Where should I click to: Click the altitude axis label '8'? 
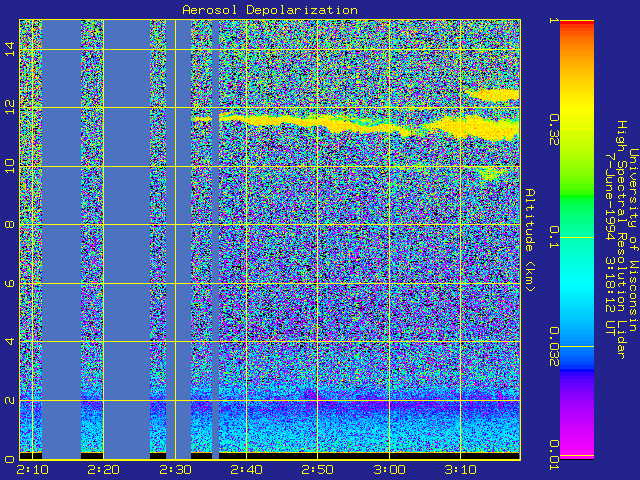coord(10,224)
